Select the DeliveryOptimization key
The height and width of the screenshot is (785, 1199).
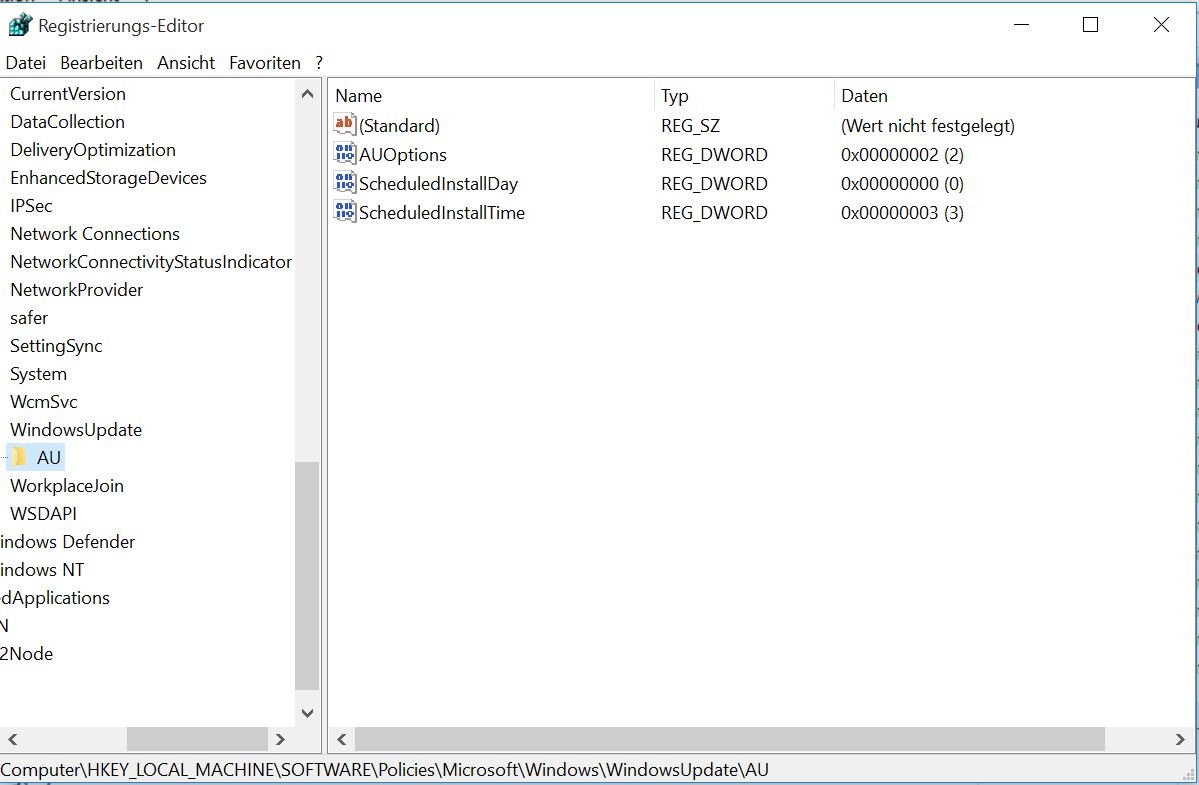coord(93,150)
